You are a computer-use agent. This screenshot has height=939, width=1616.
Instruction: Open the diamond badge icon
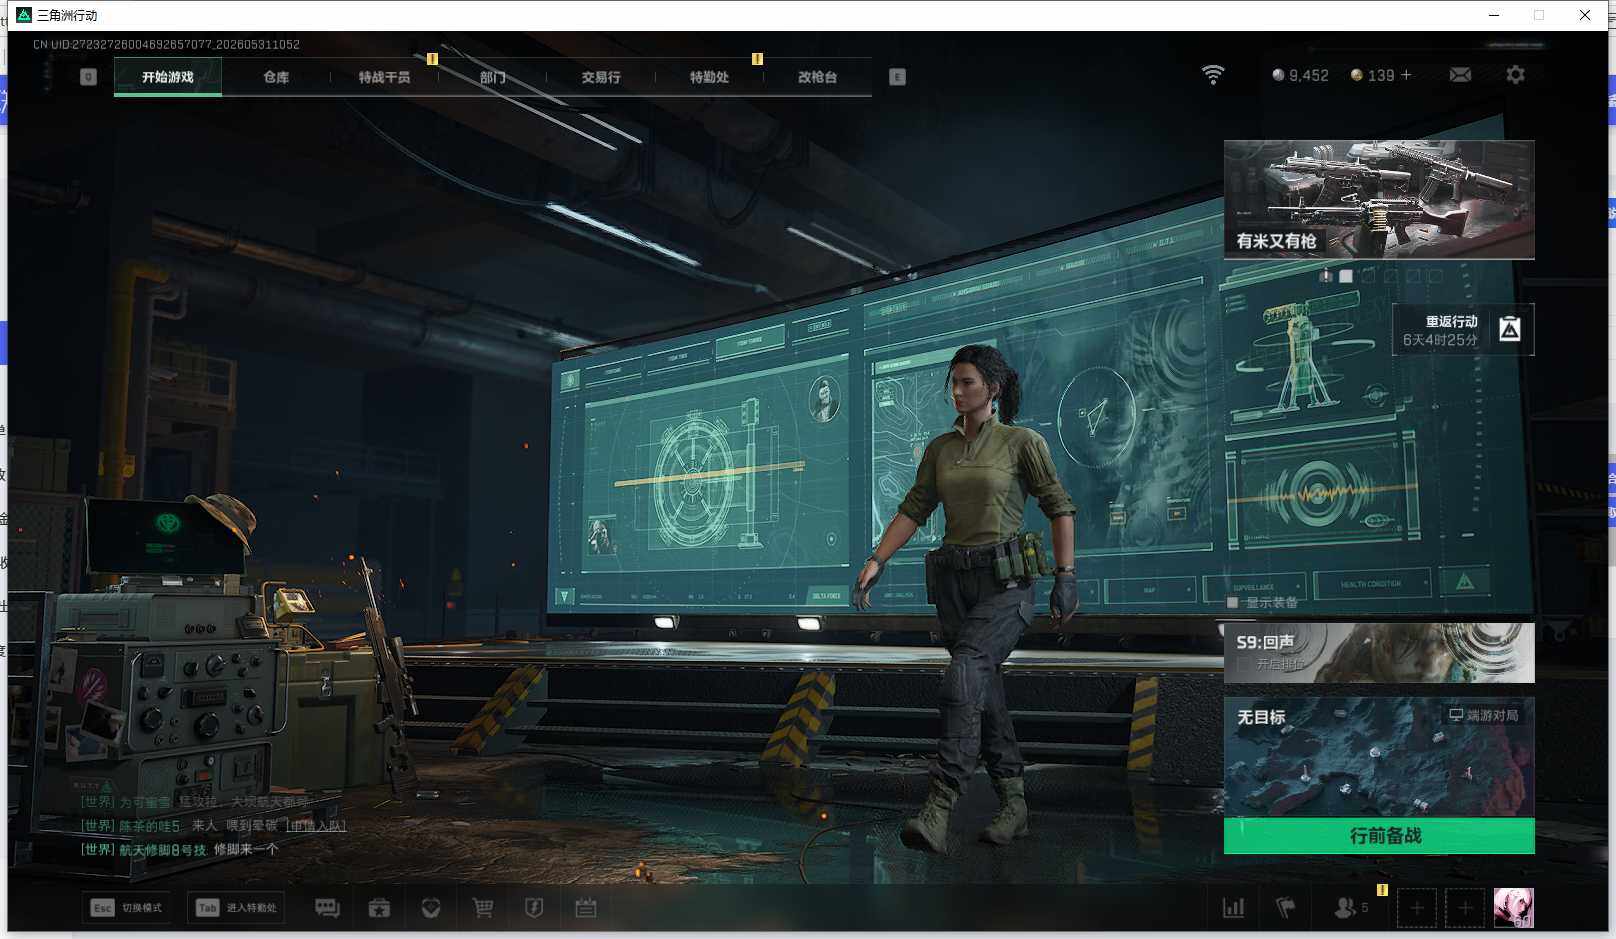point(431,908)
